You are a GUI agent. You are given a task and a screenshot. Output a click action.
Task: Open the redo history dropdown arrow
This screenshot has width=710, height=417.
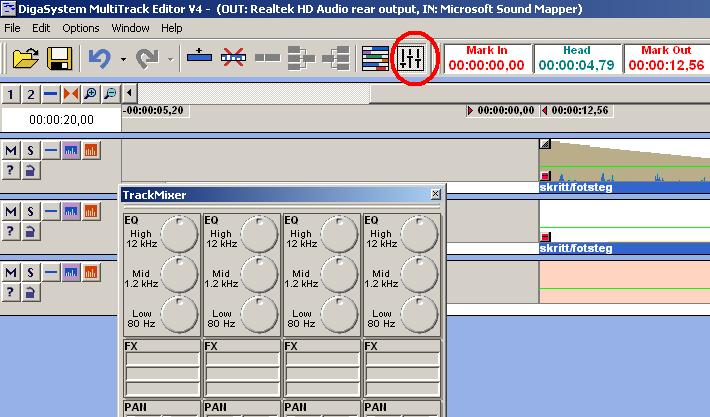[170, 59]
